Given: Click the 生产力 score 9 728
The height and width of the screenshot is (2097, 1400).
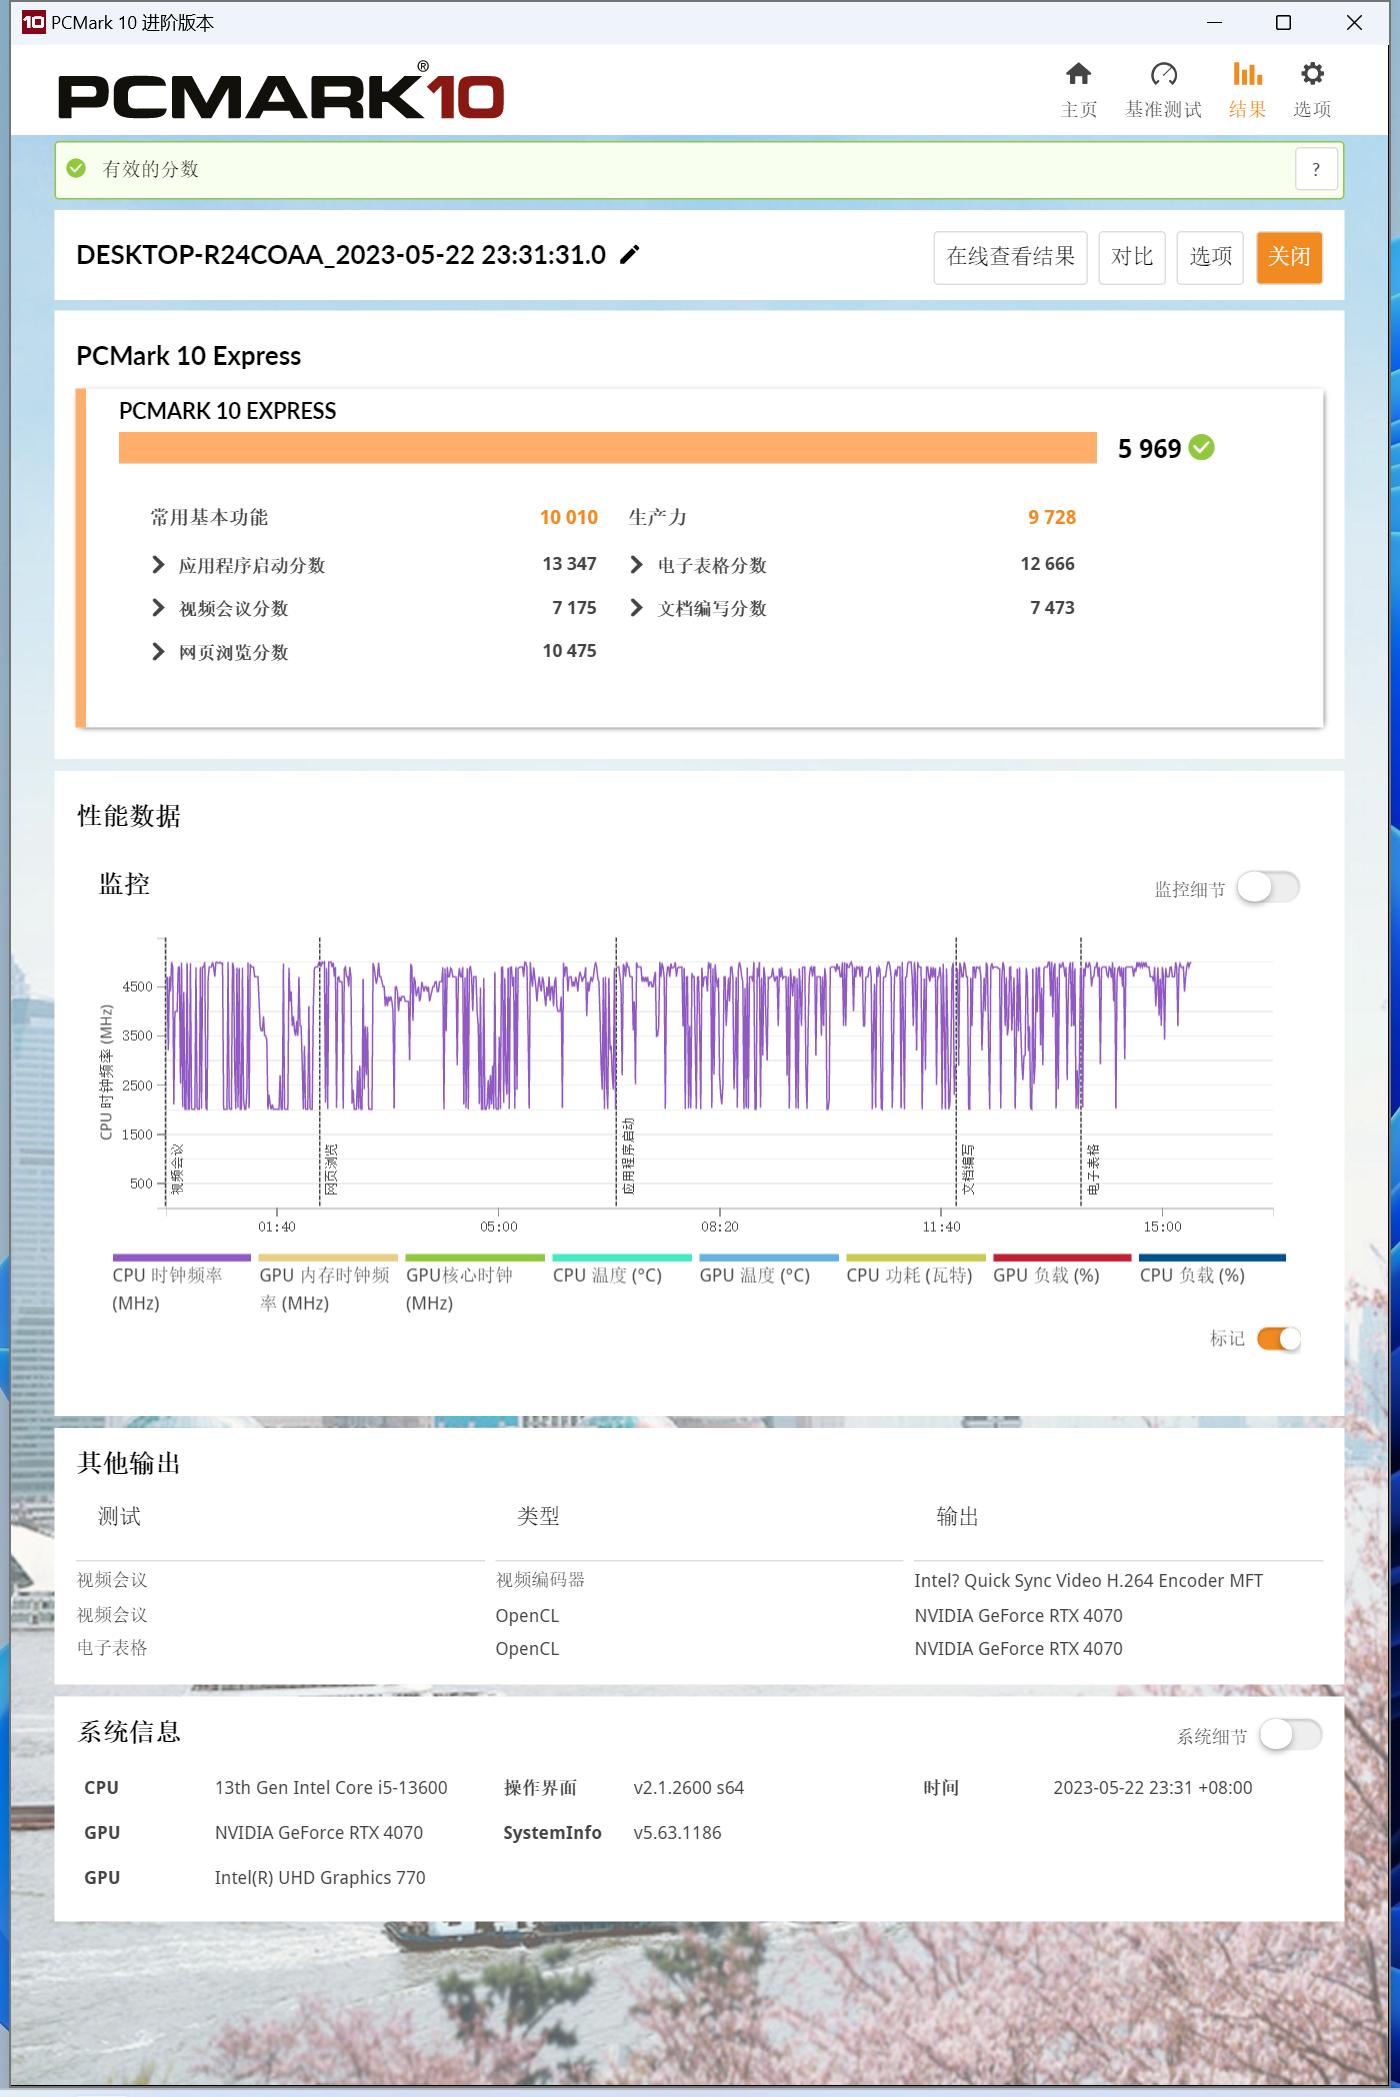Looking at the screenshot, I should pos(1052,517).
